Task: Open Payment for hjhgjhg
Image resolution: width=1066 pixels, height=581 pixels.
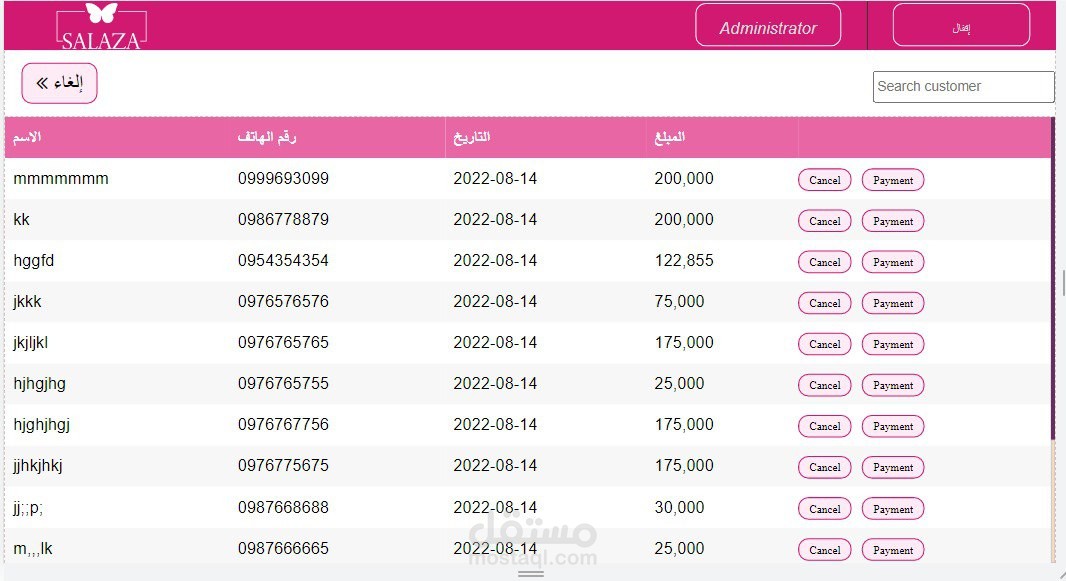Action: pos(893,385)
